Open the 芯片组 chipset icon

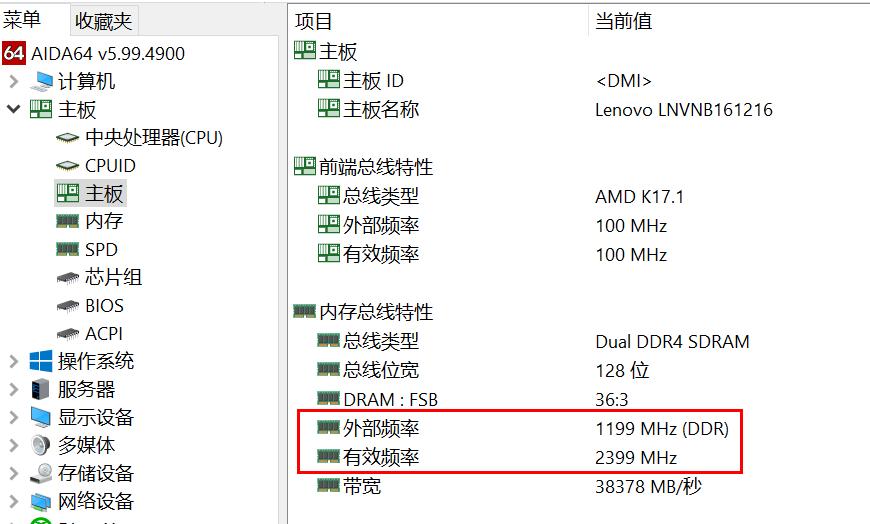coord(68,278)
